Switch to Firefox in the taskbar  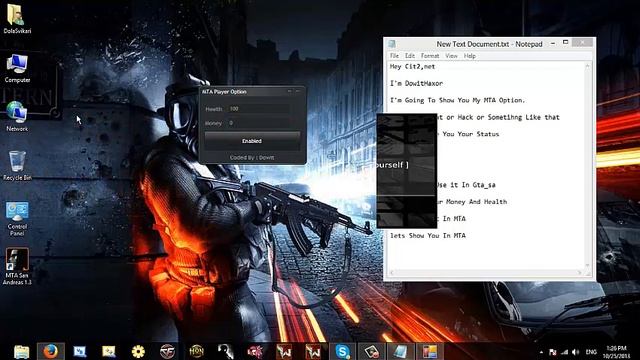51,351
